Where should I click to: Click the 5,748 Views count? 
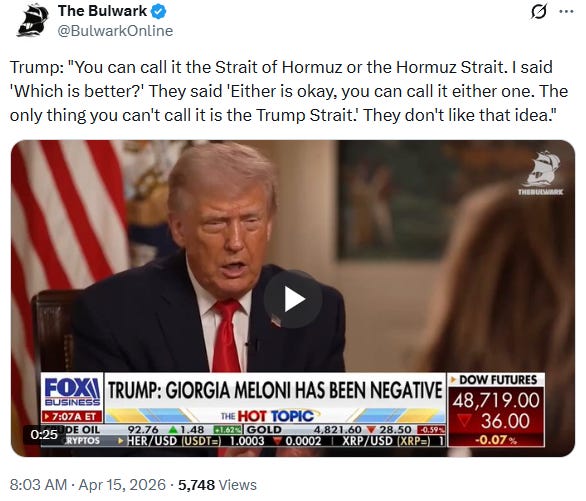point(217,485)
